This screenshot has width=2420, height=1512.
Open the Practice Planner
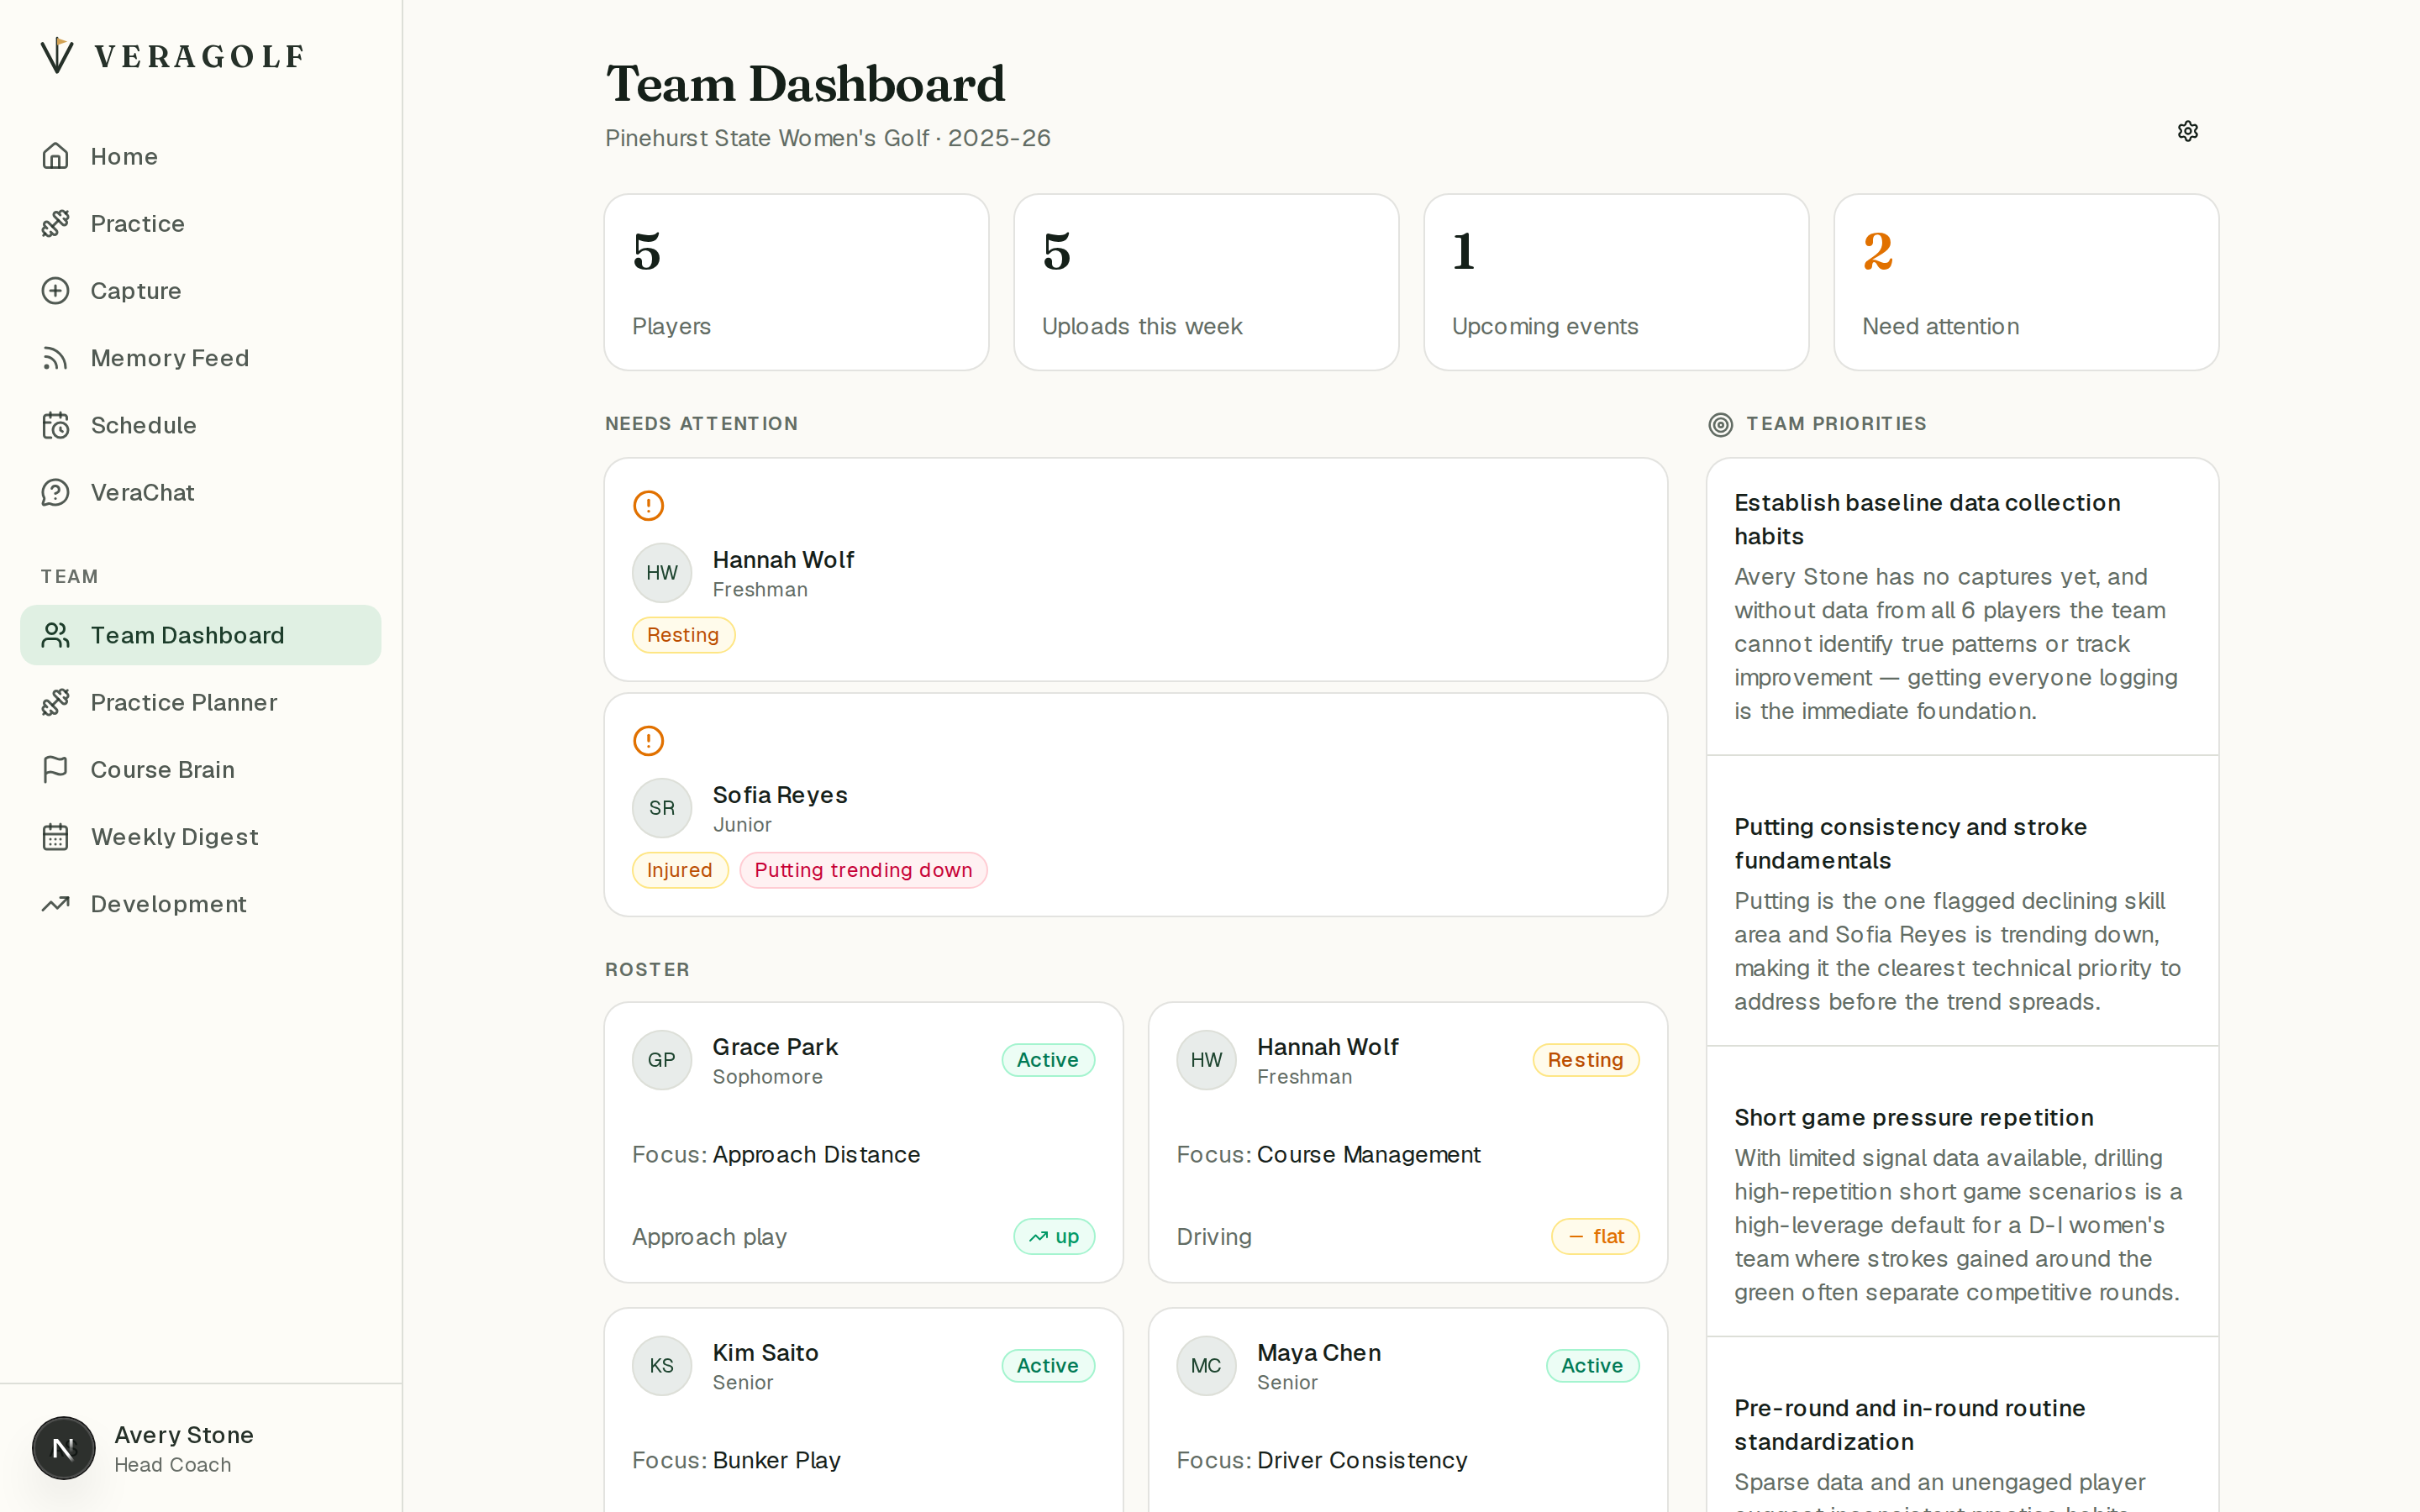(x=201, y=702)
